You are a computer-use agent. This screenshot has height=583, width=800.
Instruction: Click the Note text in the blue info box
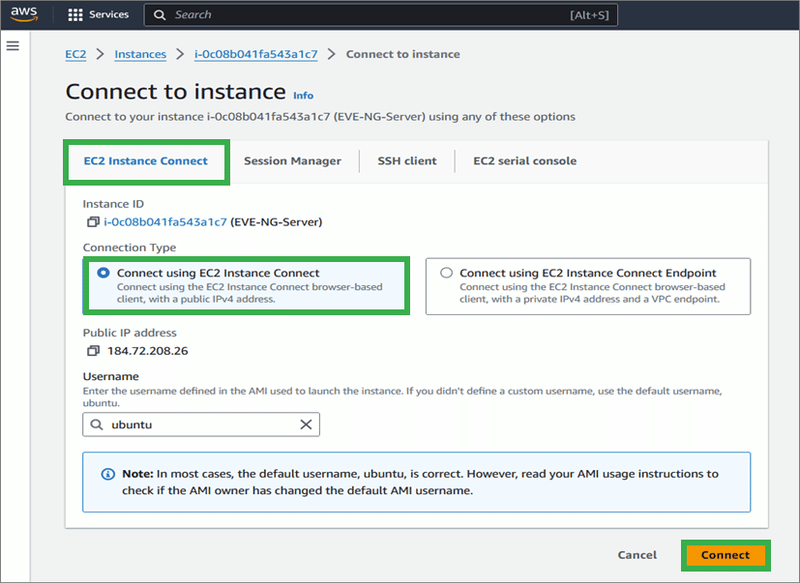pos(420,482)
